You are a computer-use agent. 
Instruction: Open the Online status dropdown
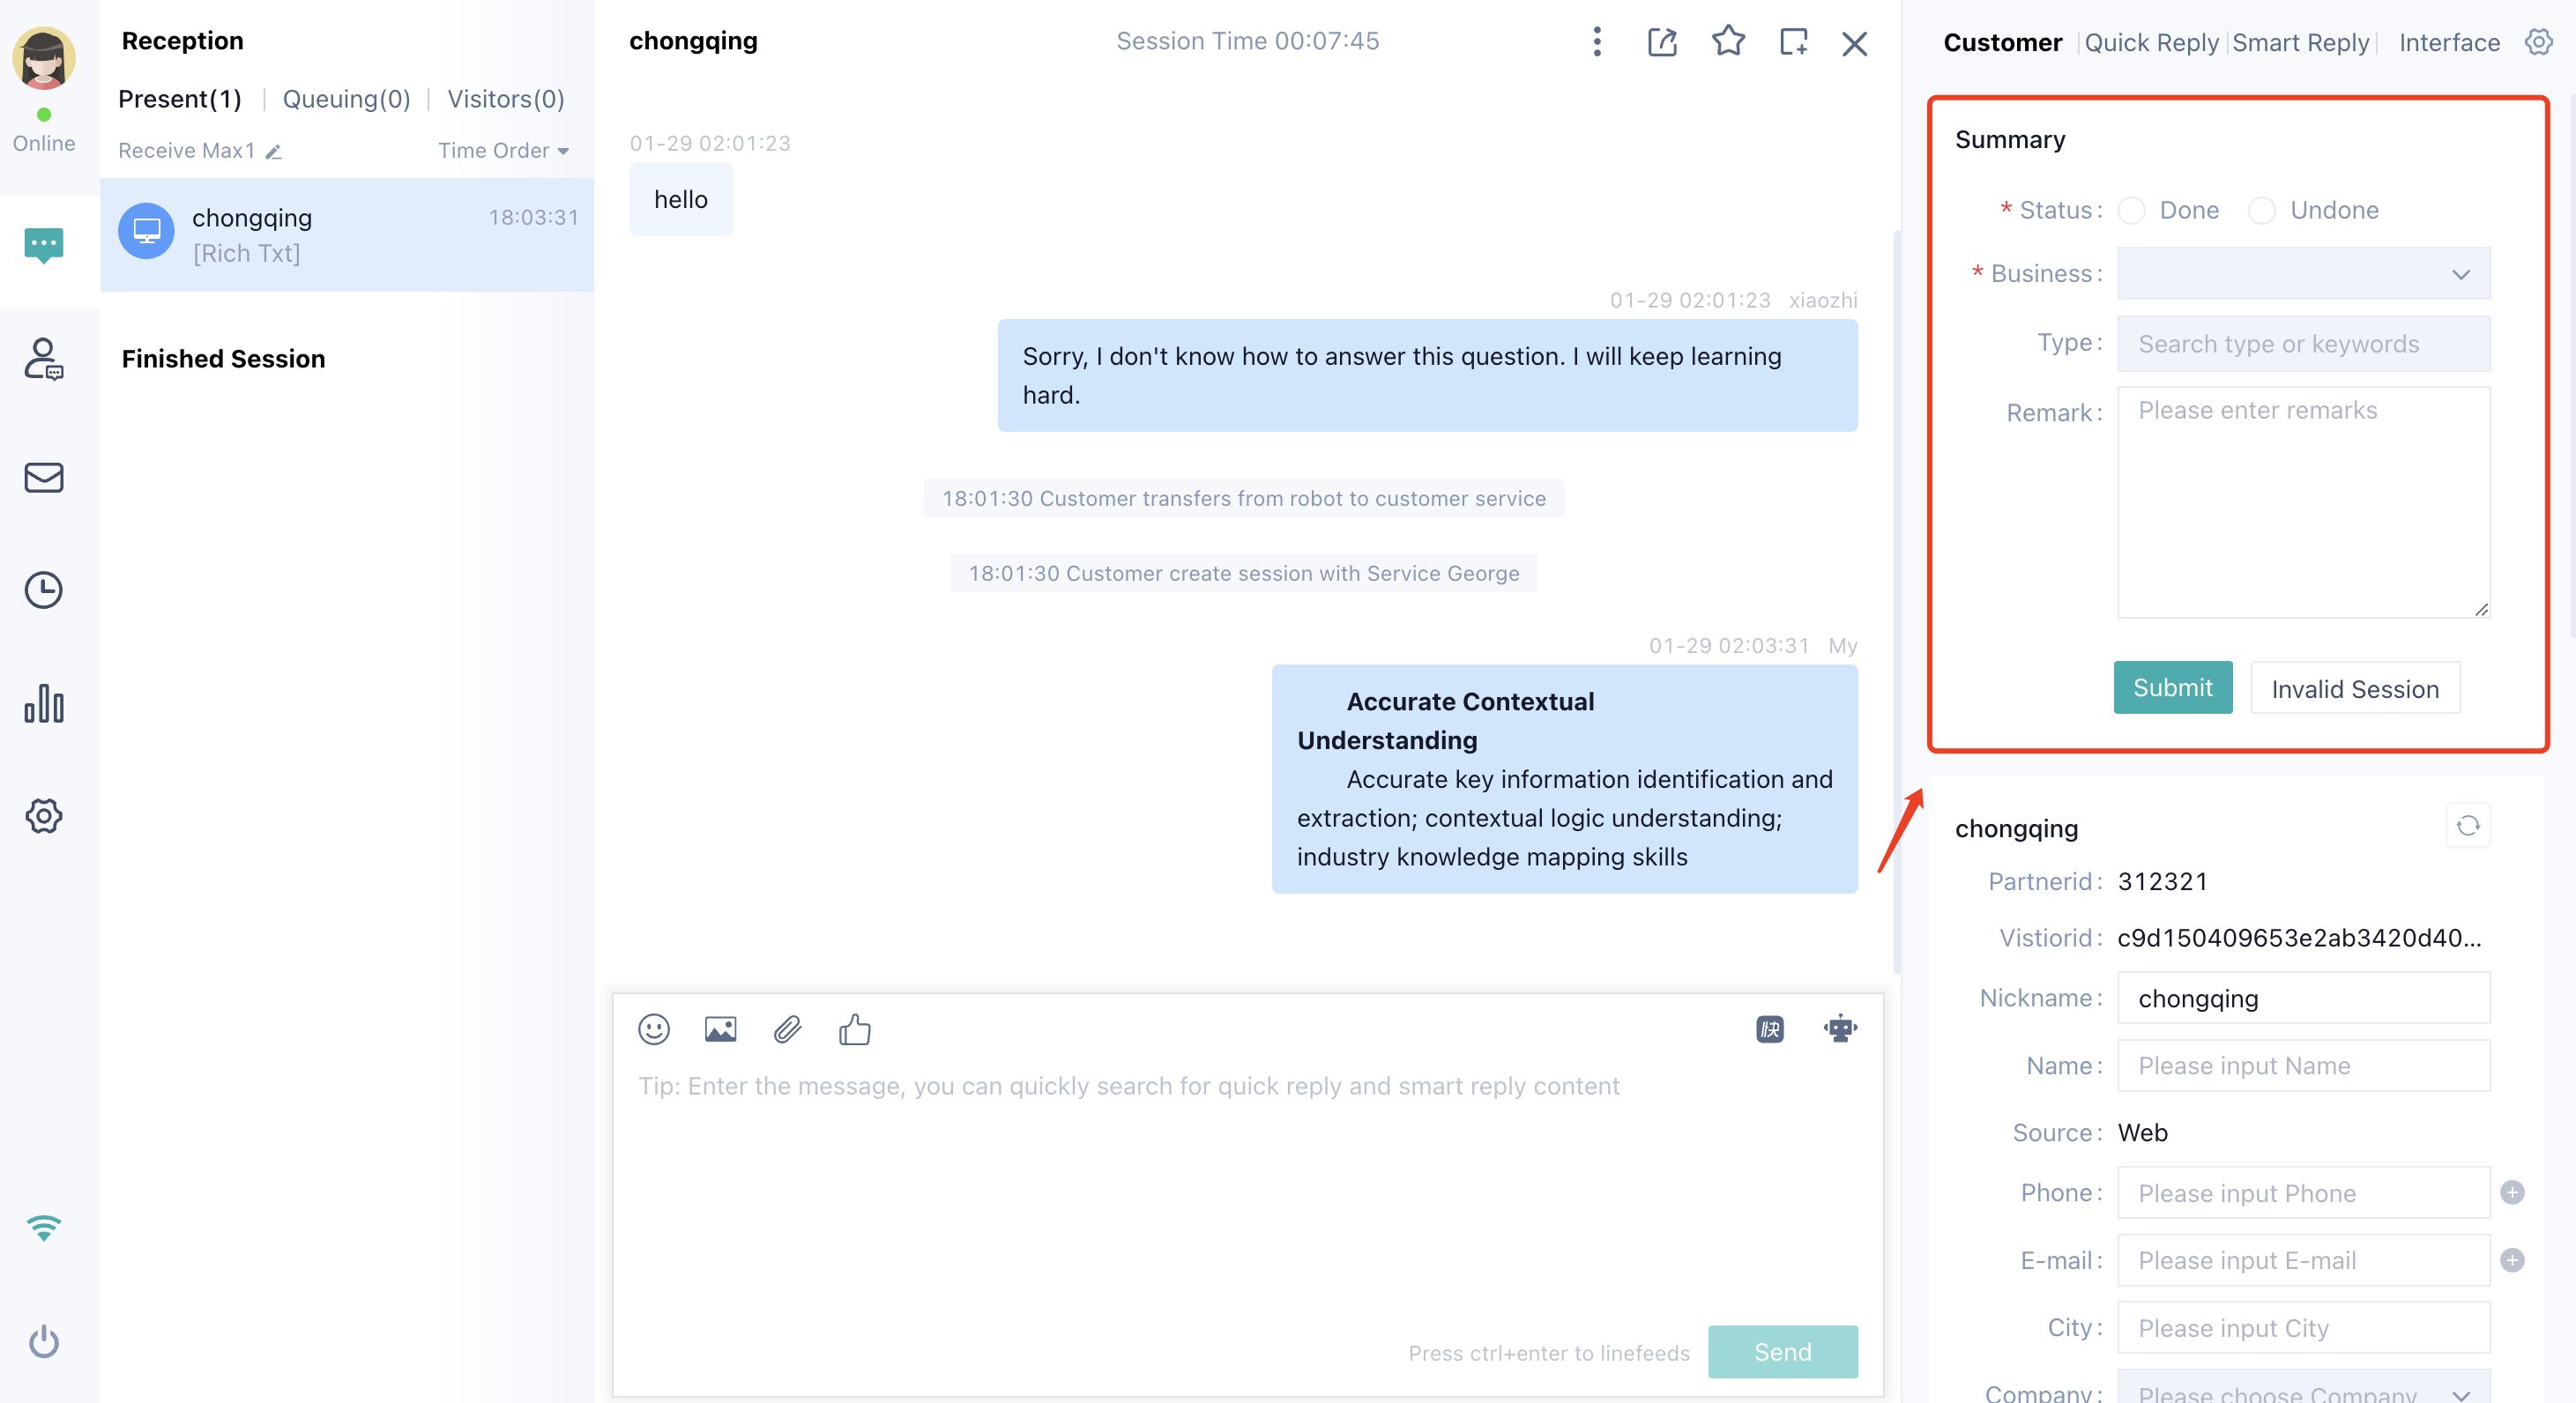44,143
